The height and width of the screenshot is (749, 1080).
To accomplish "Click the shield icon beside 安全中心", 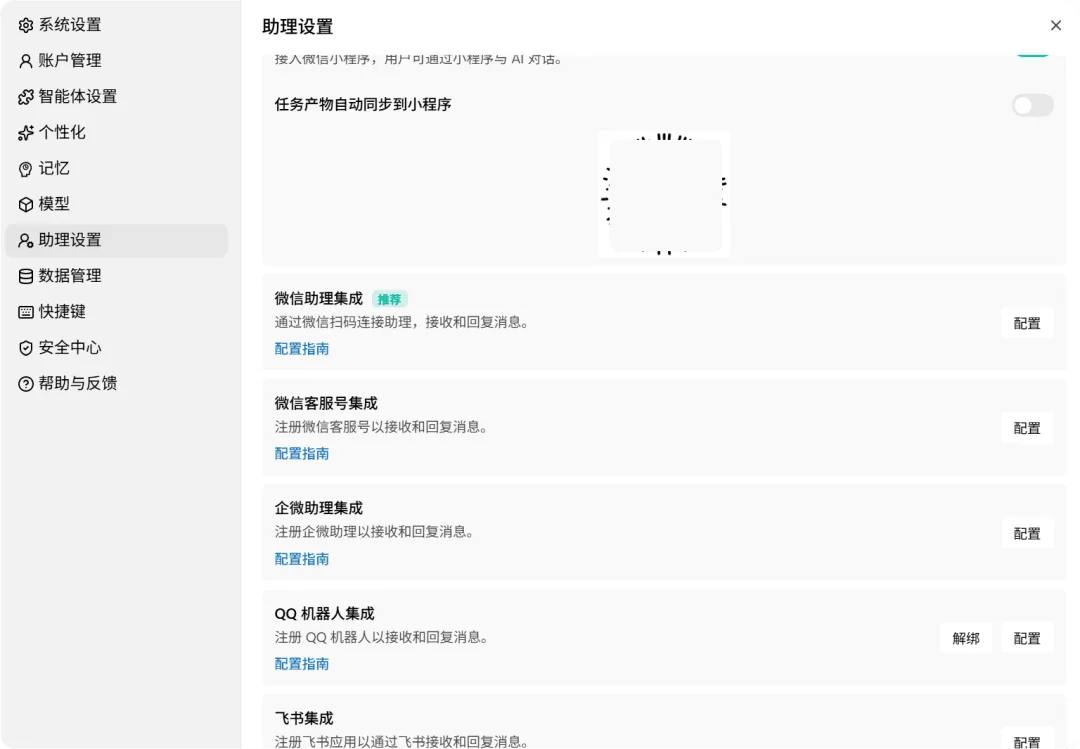I will click(25, 348).
